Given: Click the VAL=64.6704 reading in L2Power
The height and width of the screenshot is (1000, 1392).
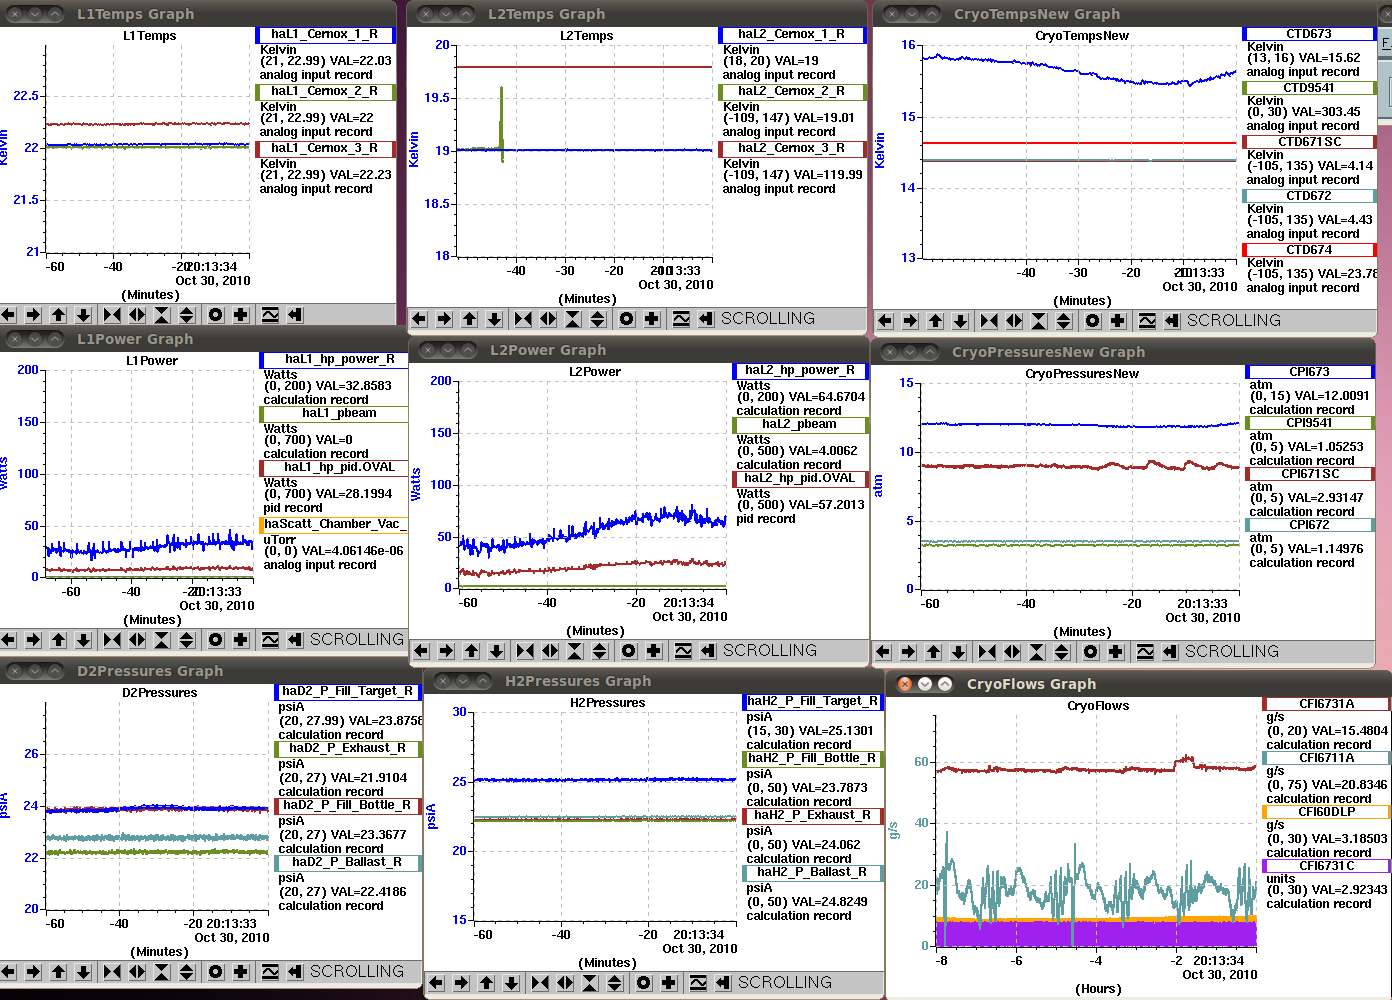Looking at the screenshot, I should pos(826,397).
